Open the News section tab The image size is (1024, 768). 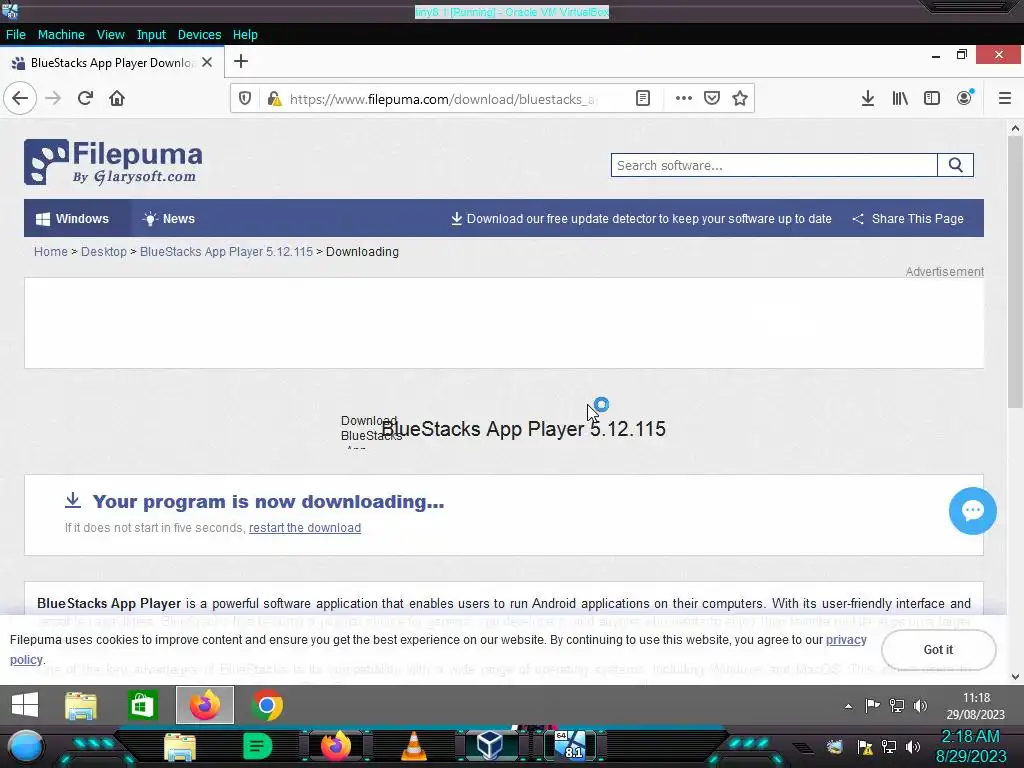pos(169,219)
